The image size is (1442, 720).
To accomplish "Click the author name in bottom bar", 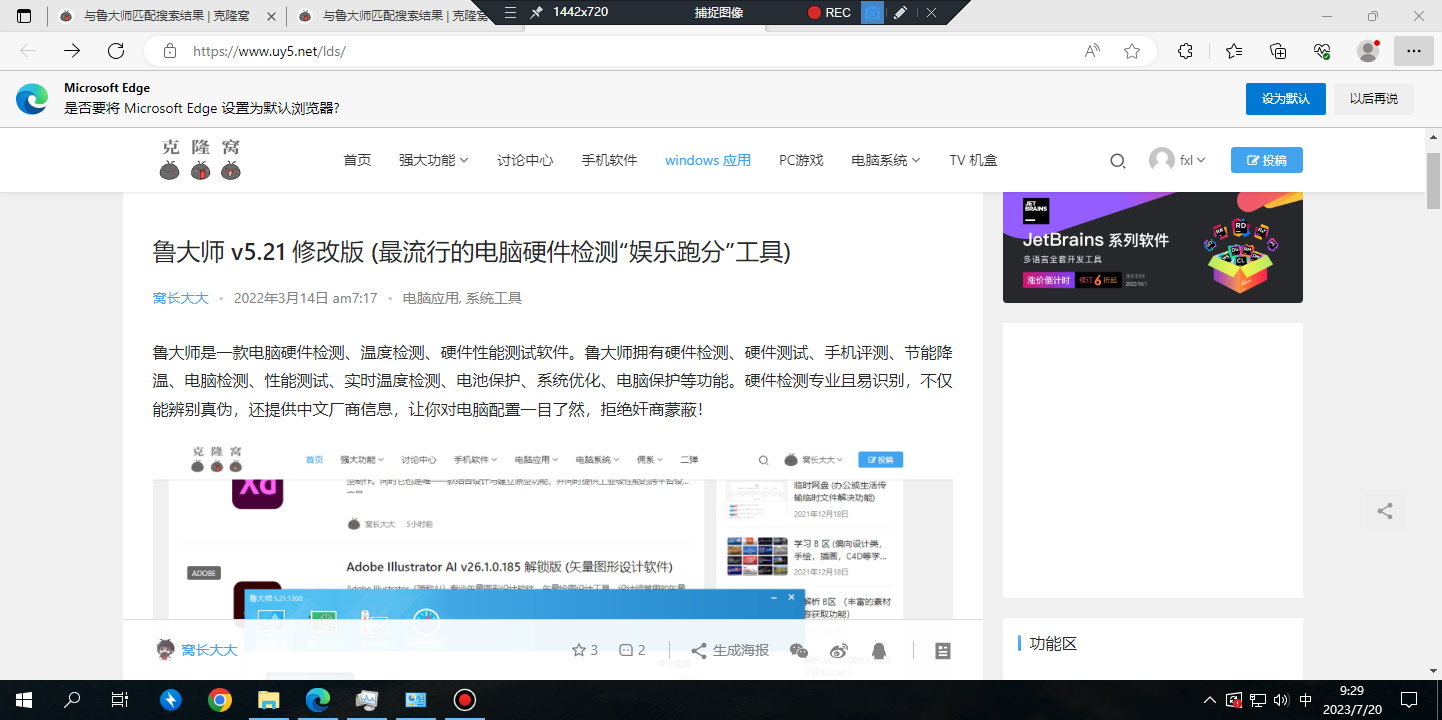I will pos(209,650).
